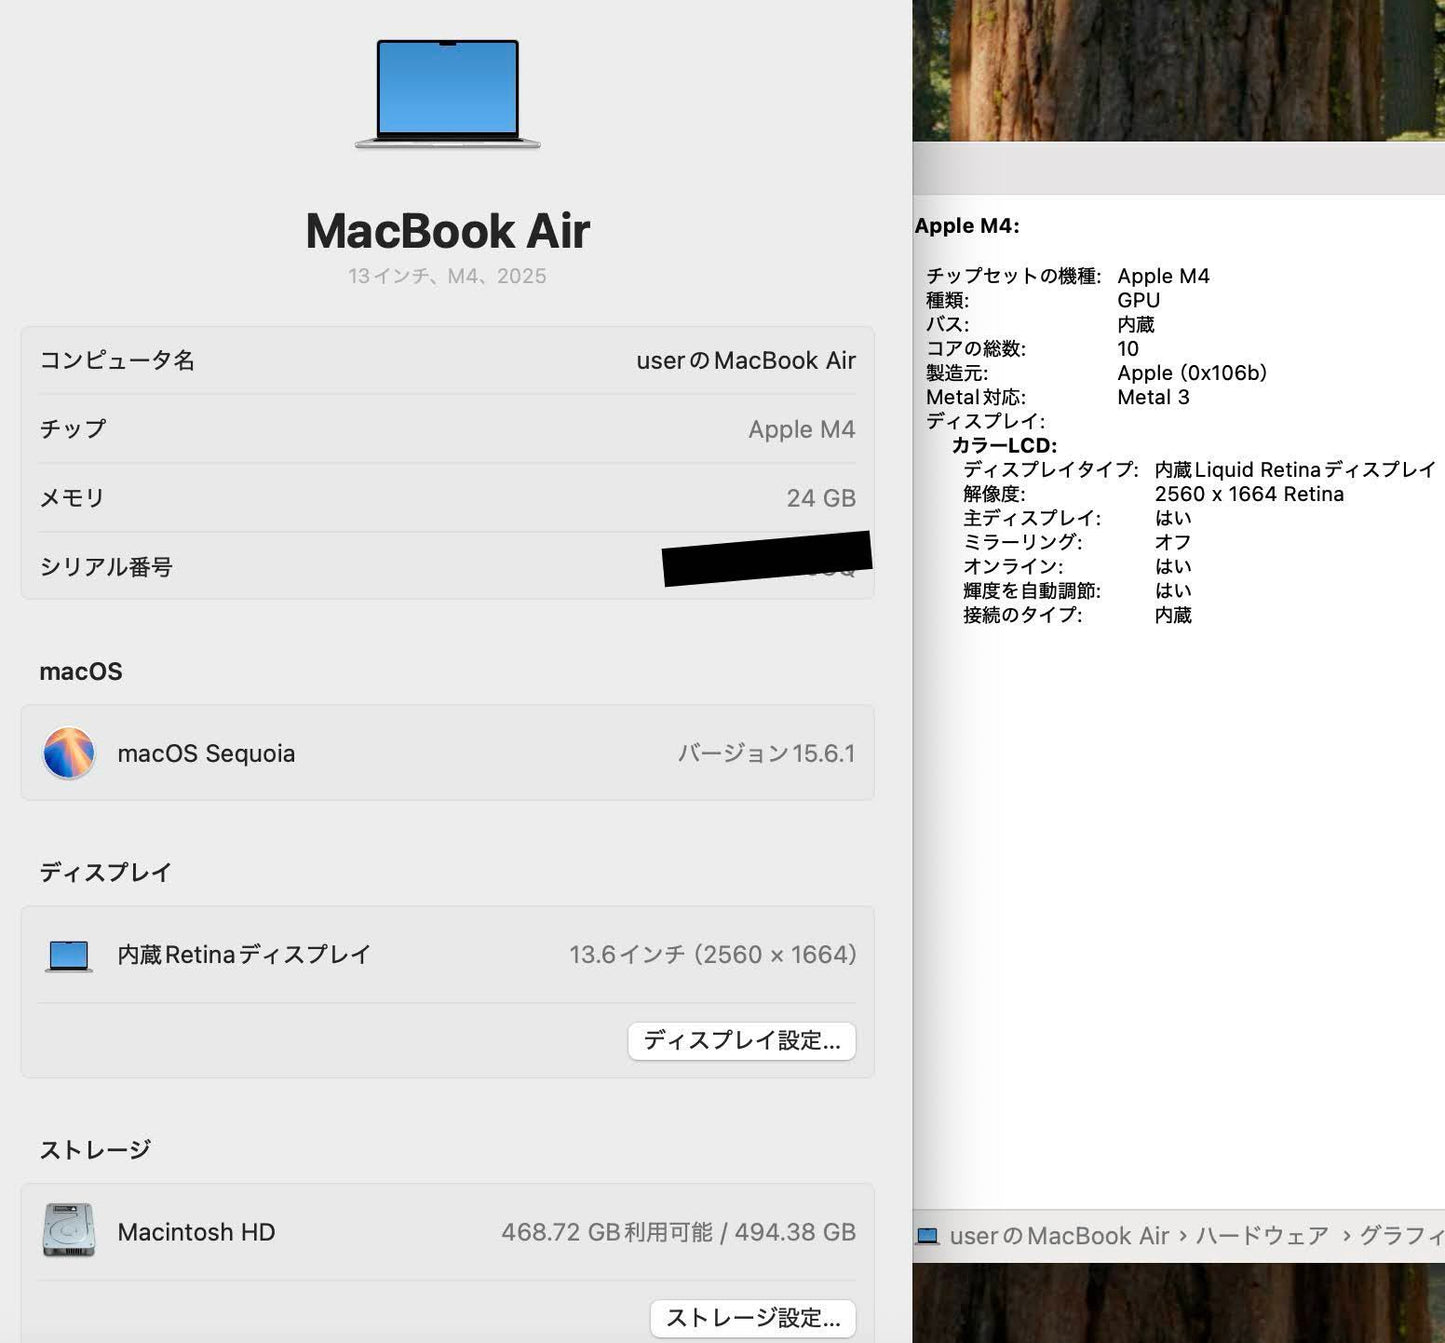Open ストレージ設定 from the storage section
1445x1343 pixels.
[x=752, y=1318]
